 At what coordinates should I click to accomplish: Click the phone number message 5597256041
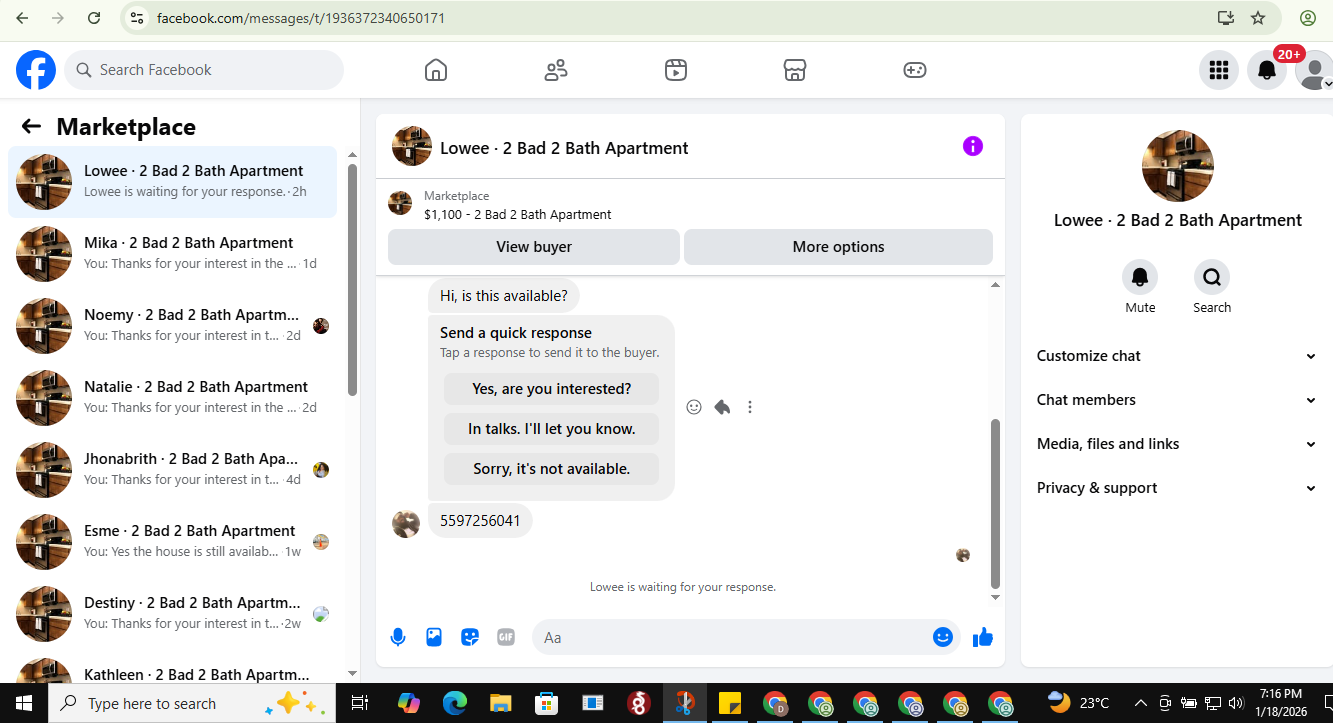tap(480, 521)
